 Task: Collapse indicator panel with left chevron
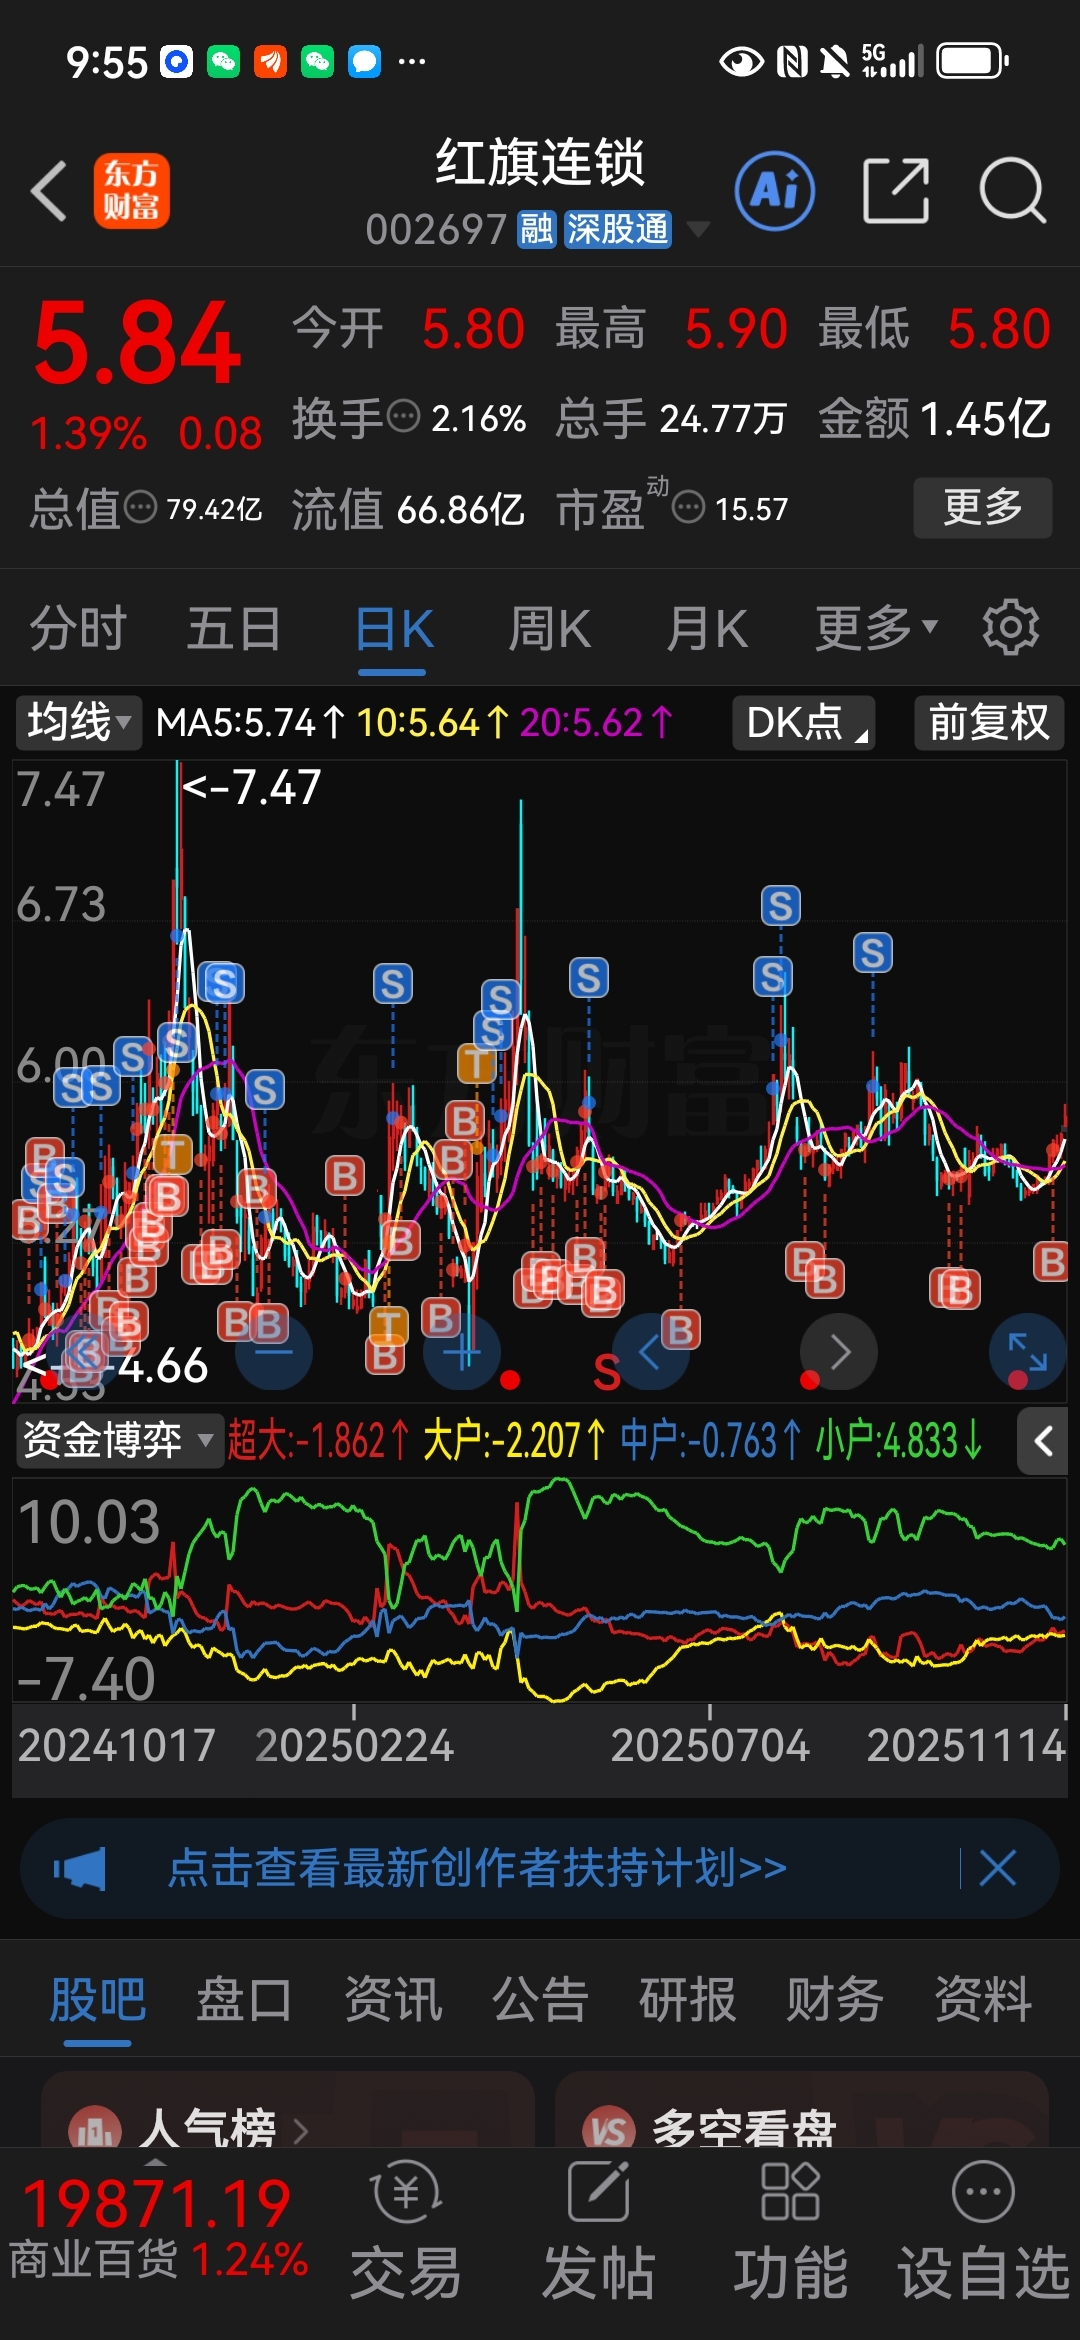pyautogui.click(x=1043, y=1441)
